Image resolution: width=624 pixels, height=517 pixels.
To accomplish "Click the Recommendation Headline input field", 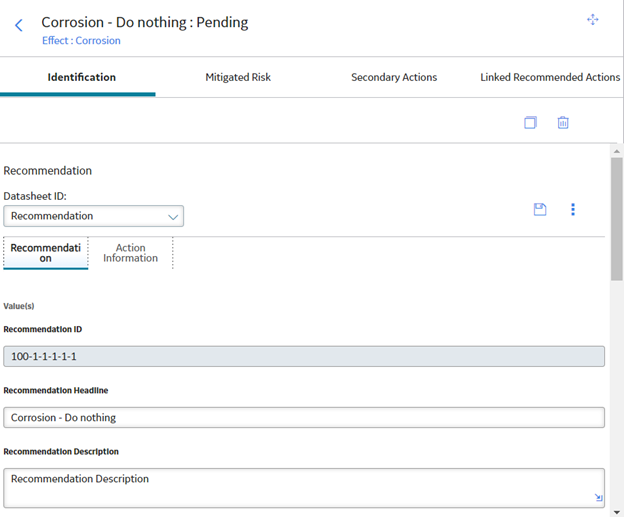I will pos(304,418).
